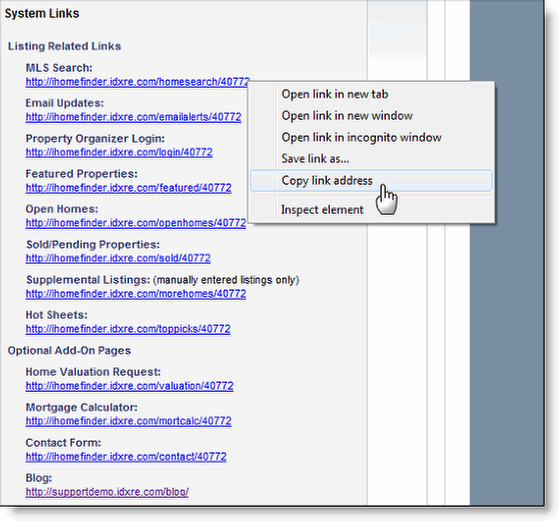560x522 pixels.
Task: Click the 'Optional Add-On Pages' section heading
Action: 69,351
